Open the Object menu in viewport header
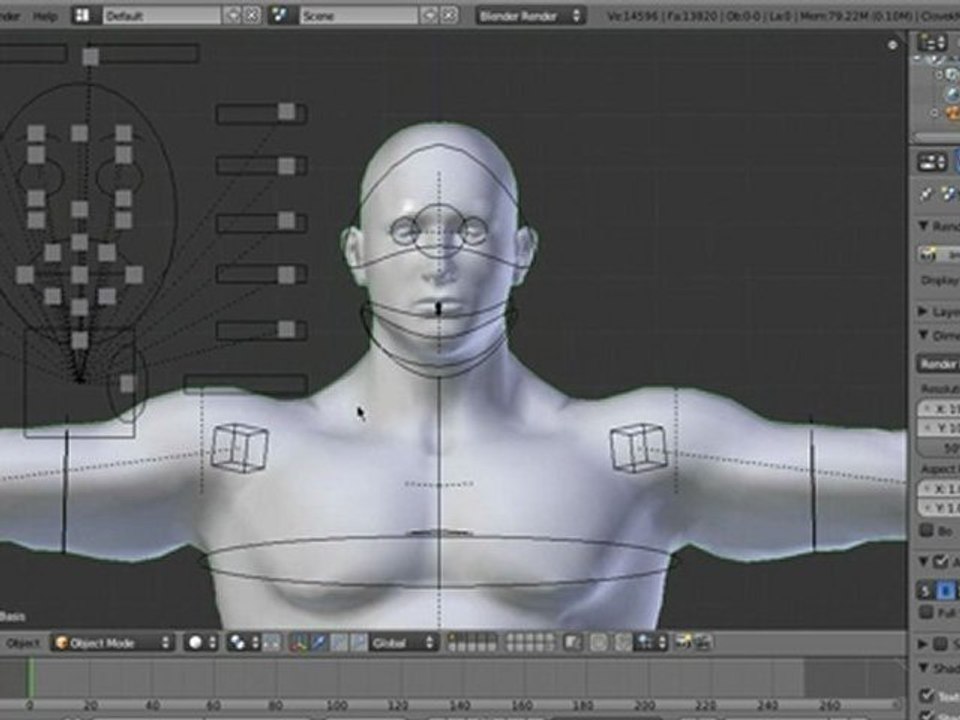This screenshot has height=720, width=960. tap(22, 643)
